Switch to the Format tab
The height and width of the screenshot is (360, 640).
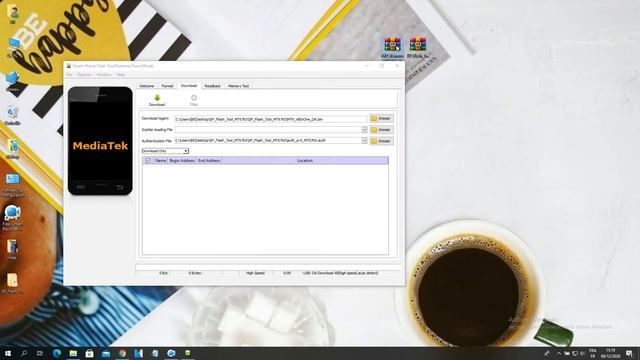pyautogui.click(x=167, y=86)
